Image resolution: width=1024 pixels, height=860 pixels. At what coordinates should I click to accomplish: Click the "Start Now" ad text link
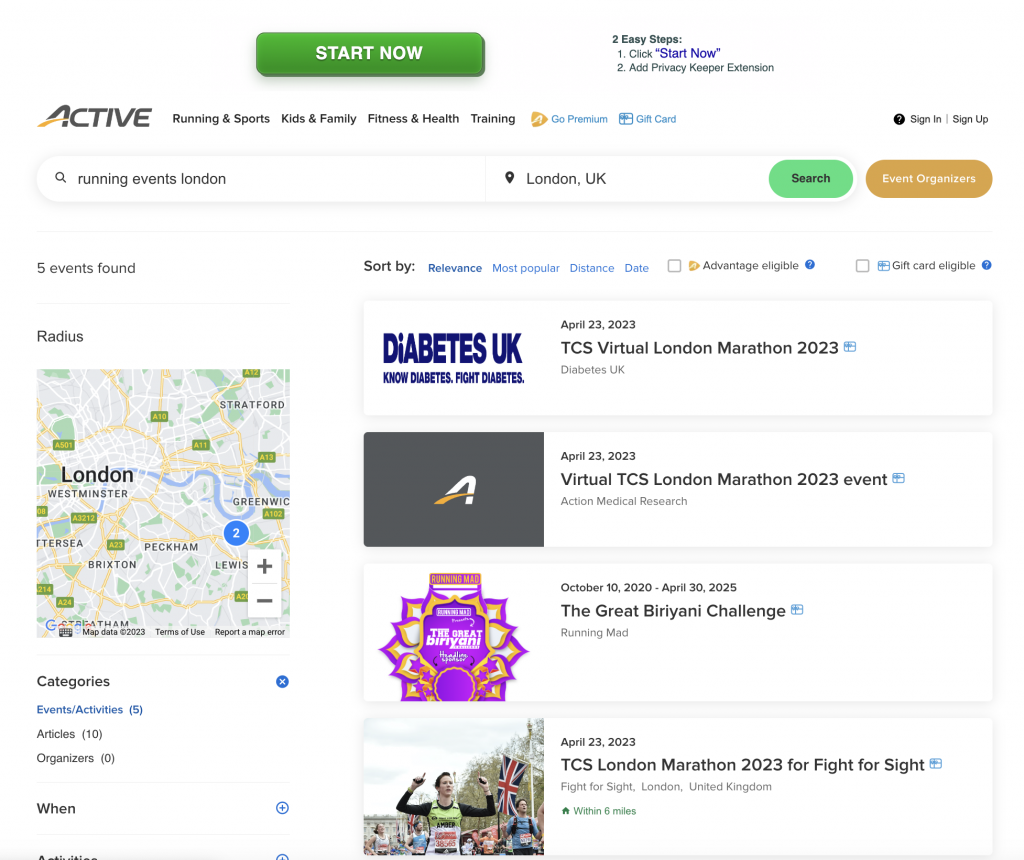click(688, 53)
